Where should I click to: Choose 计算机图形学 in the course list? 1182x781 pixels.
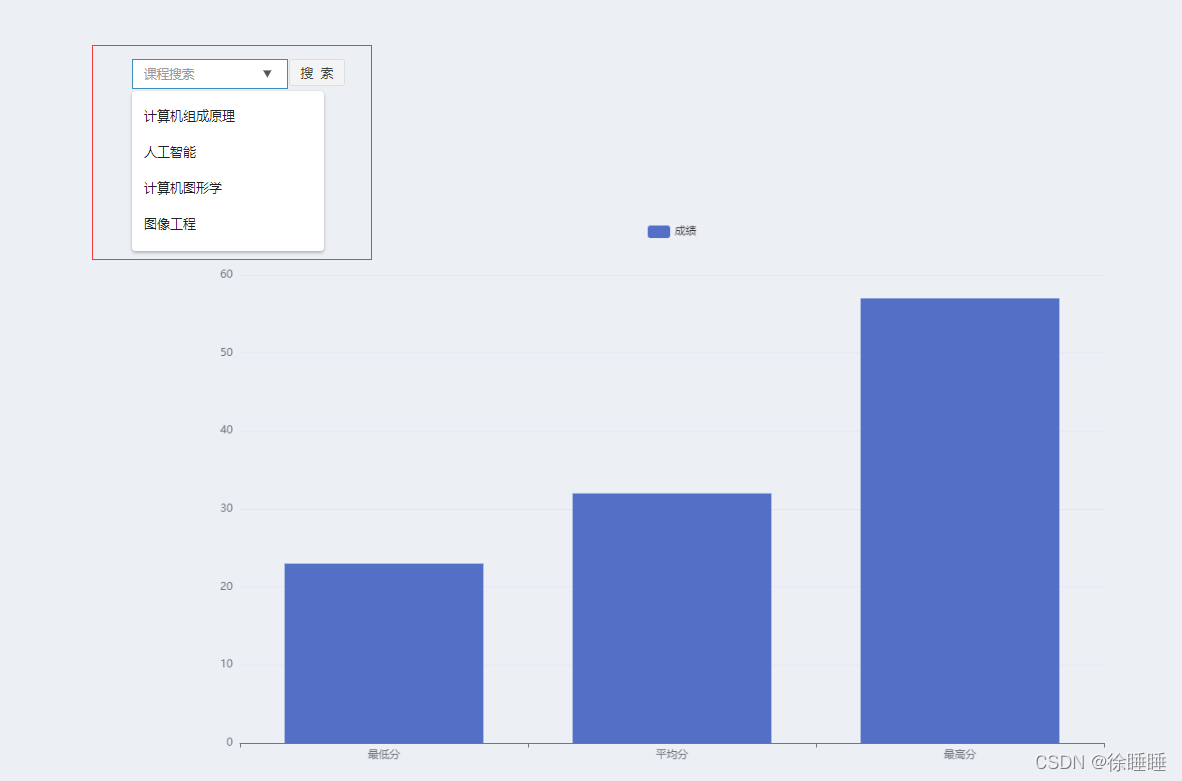pyautogui.click(x=228, y=188)
